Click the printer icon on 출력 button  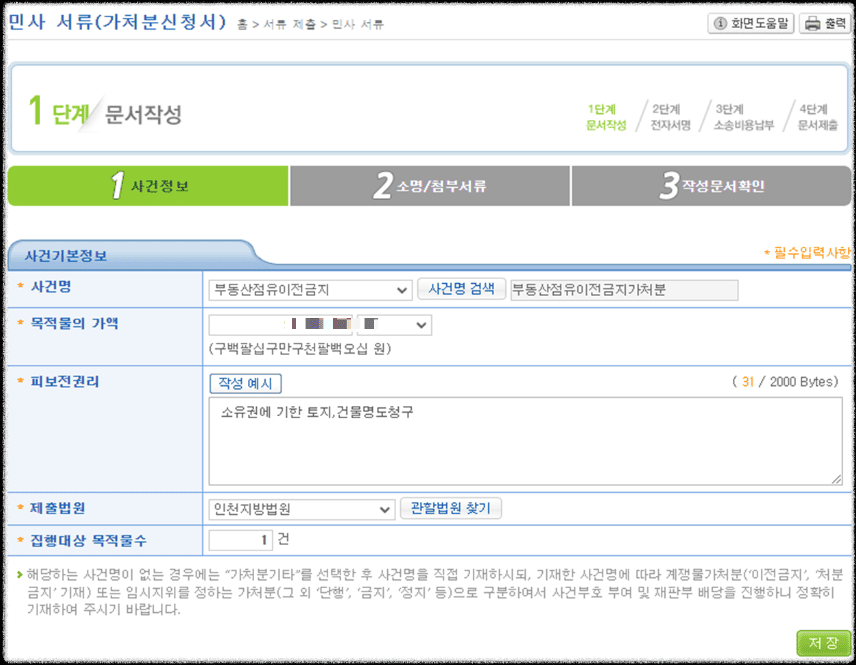pyautogui.click(x=813, y=22)
